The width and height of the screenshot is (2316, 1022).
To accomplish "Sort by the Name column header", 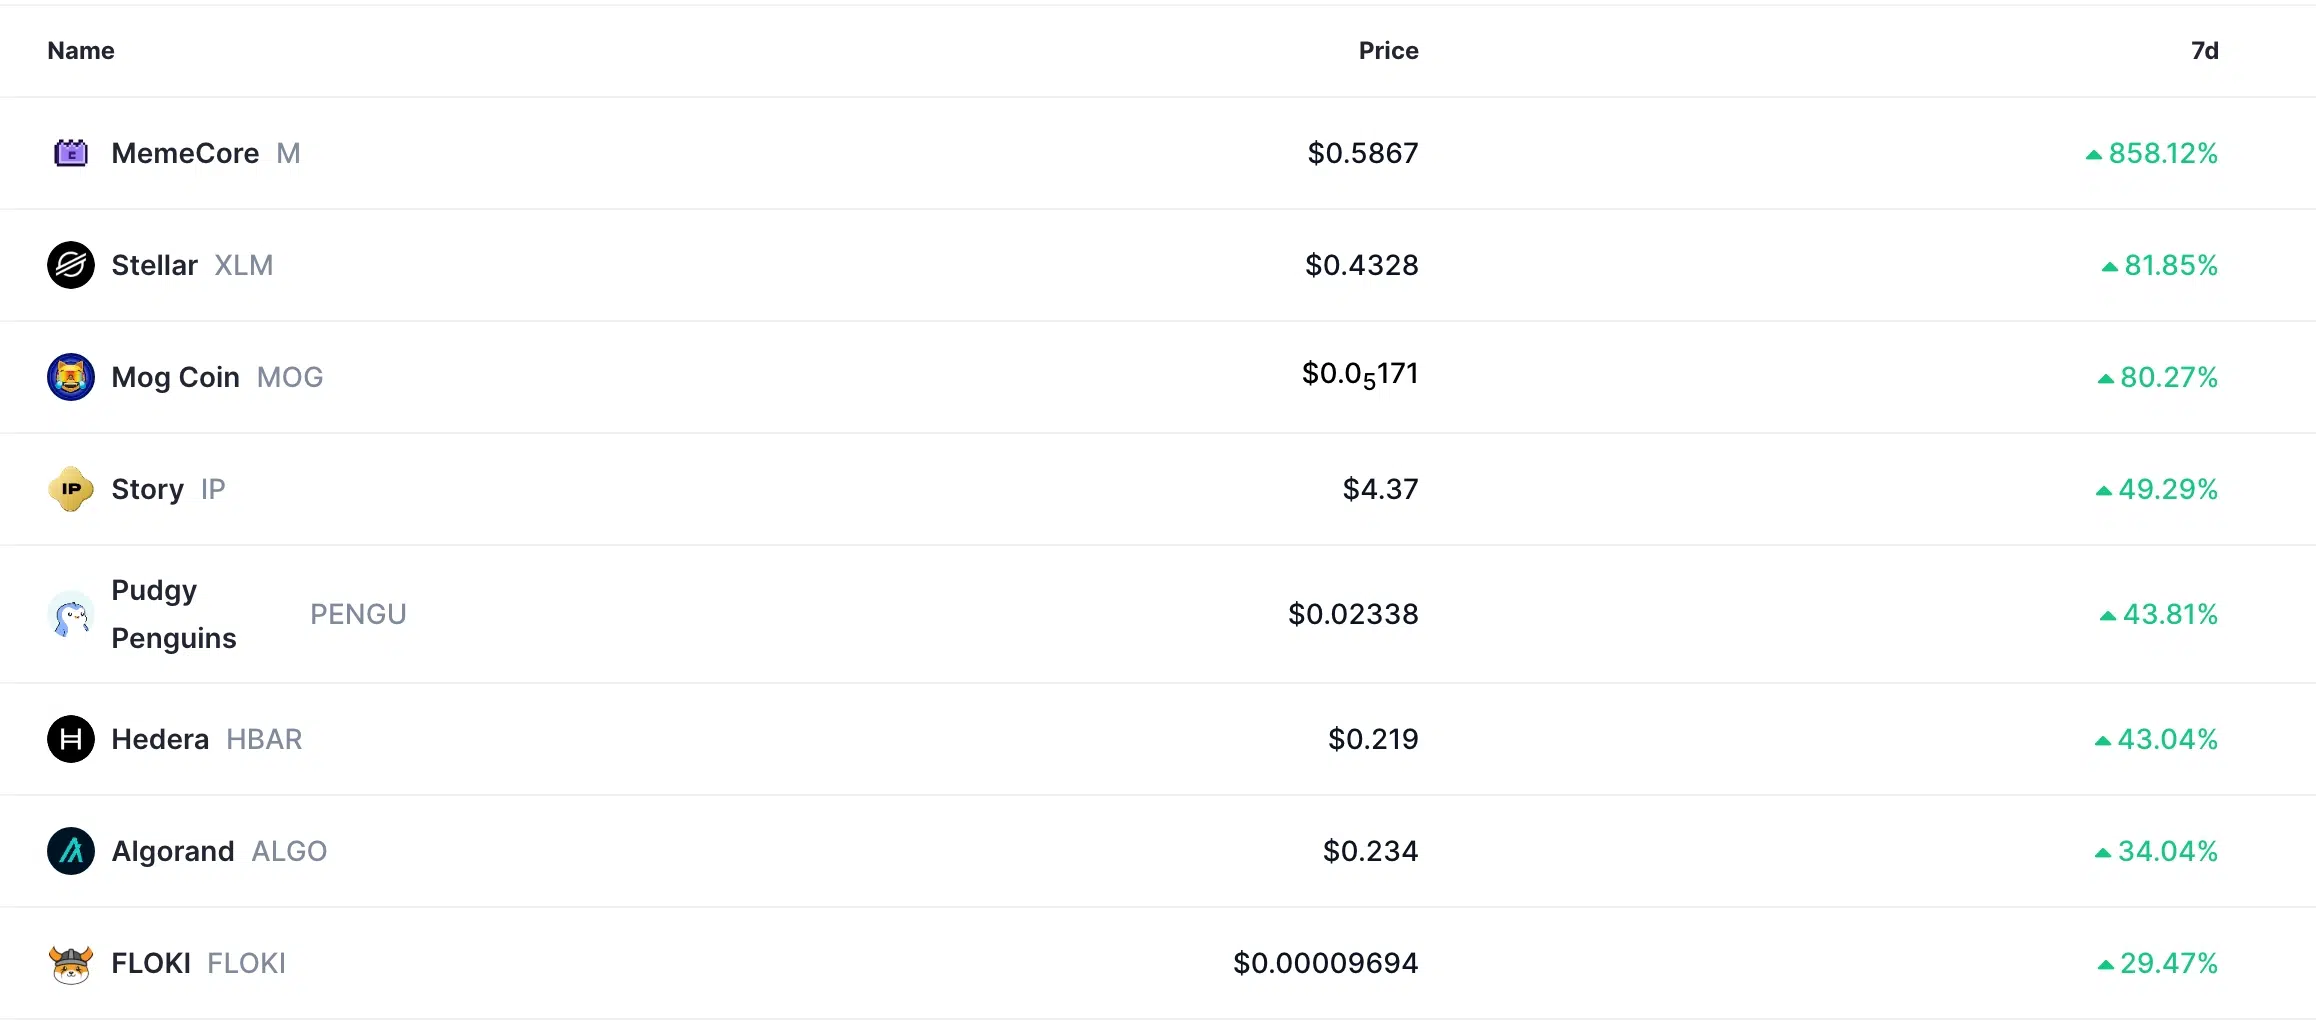I will (x=81, y=51).
